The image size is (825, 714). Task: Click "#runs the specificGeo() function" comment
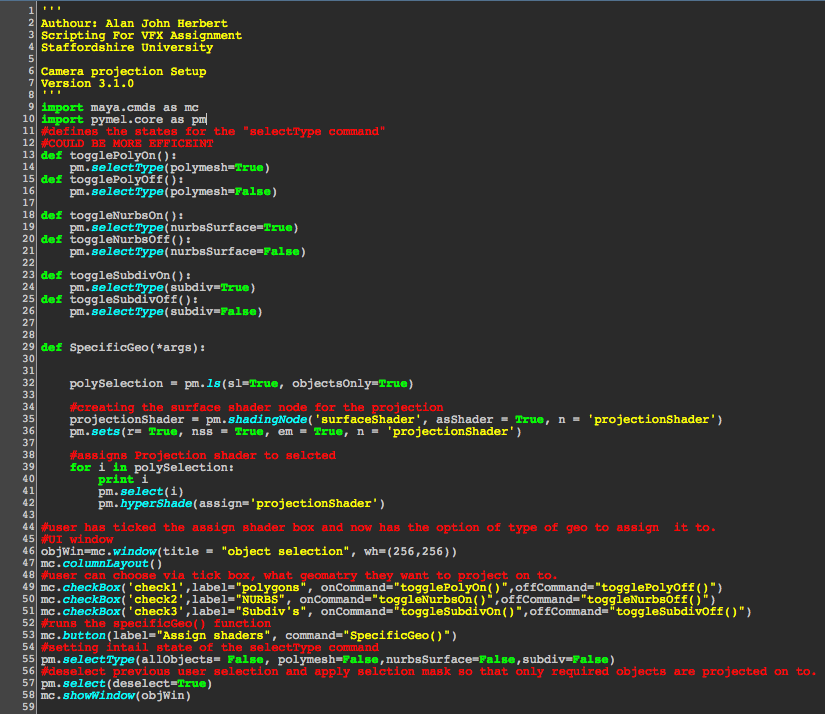(x=156, y=624)
